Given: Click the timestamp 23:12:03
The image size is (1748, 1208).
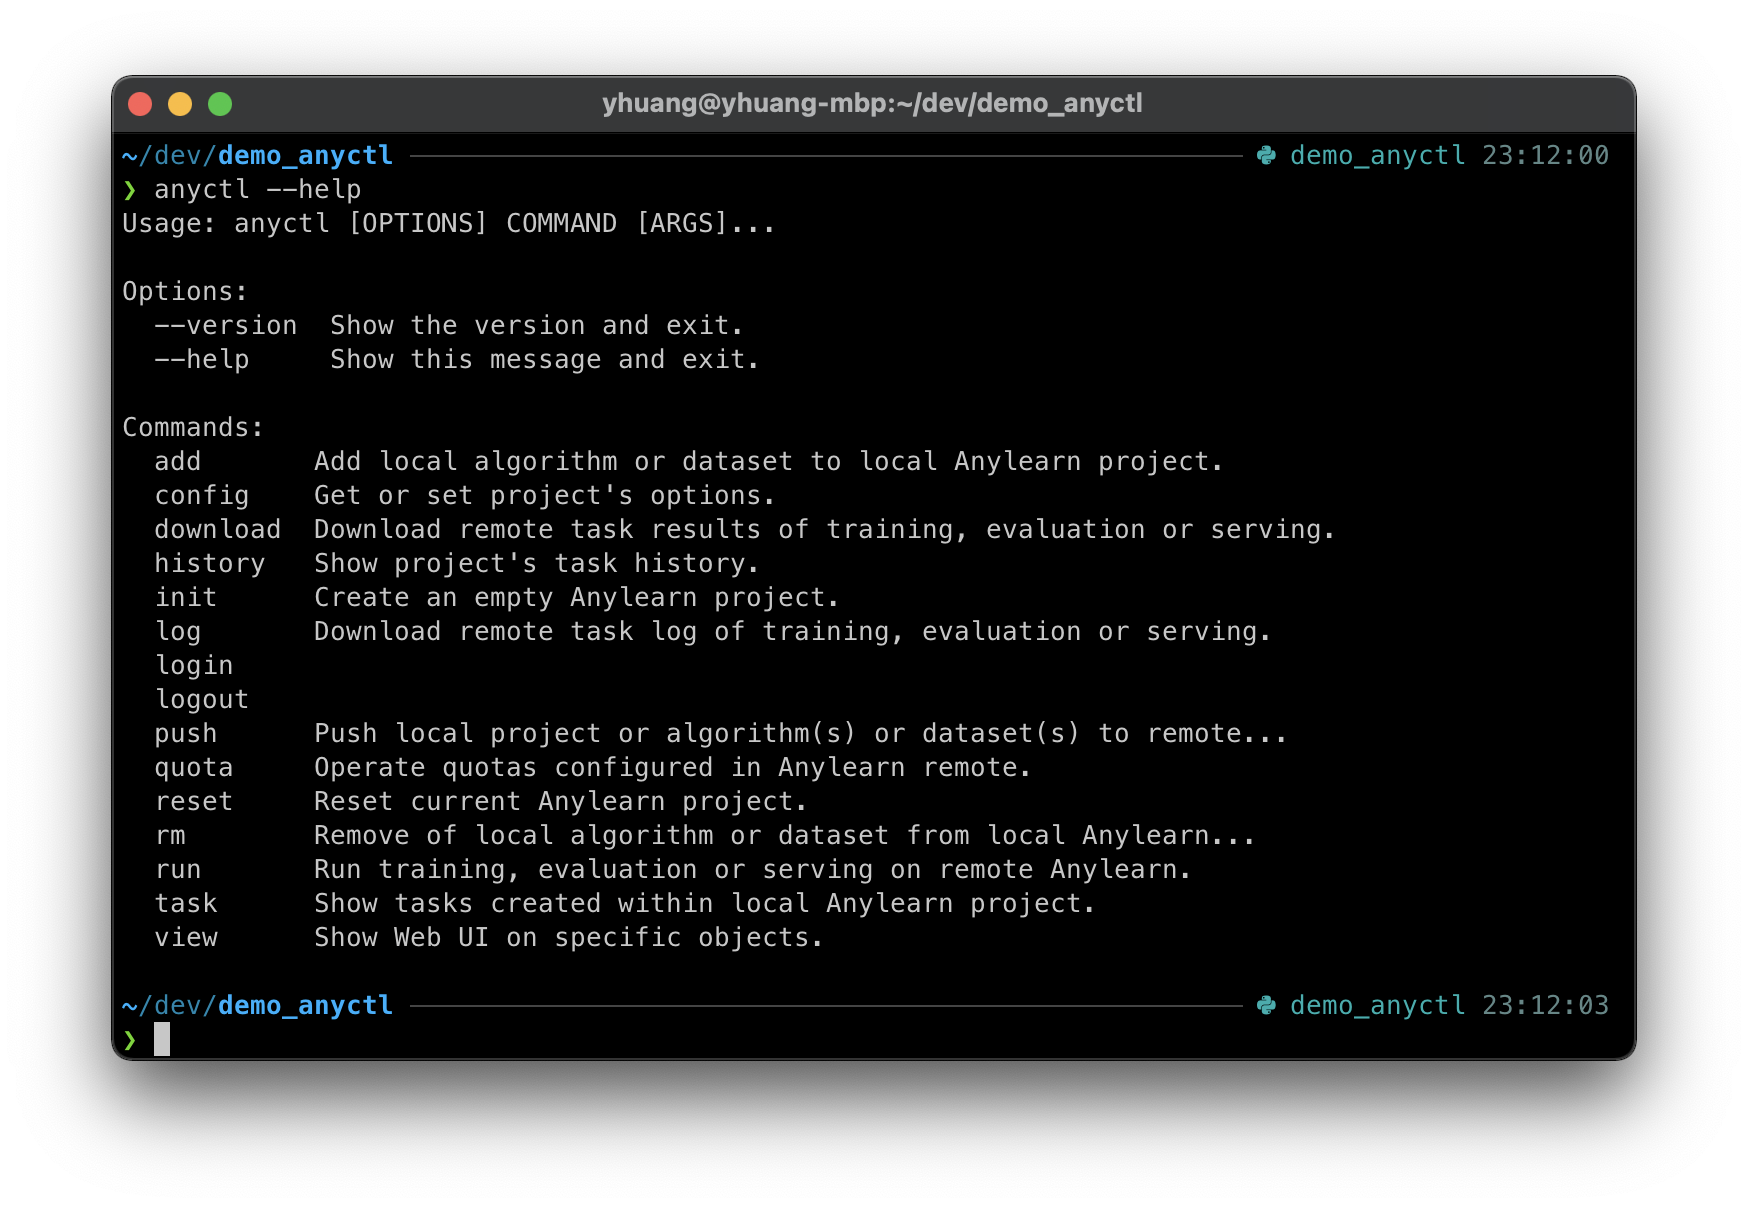Looking at the screenshot, I should coord(1545,1005).
